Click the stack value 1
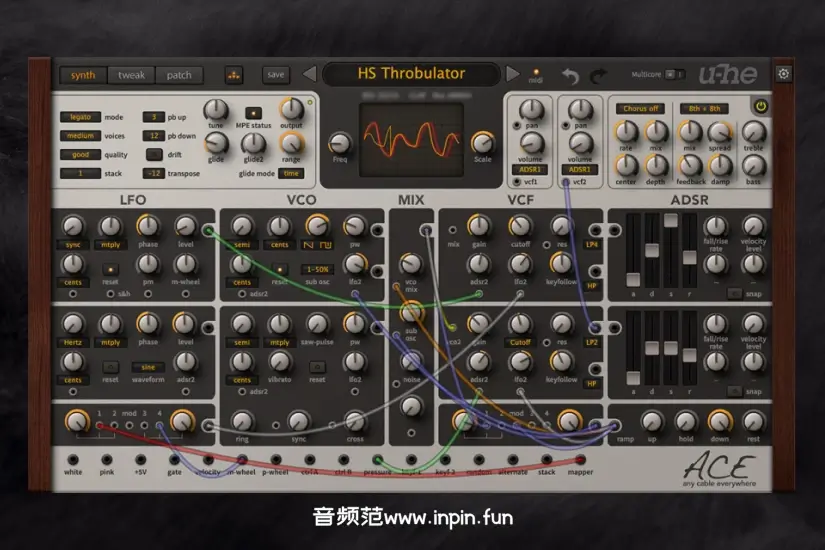The image size is (825, 550). 80,174
